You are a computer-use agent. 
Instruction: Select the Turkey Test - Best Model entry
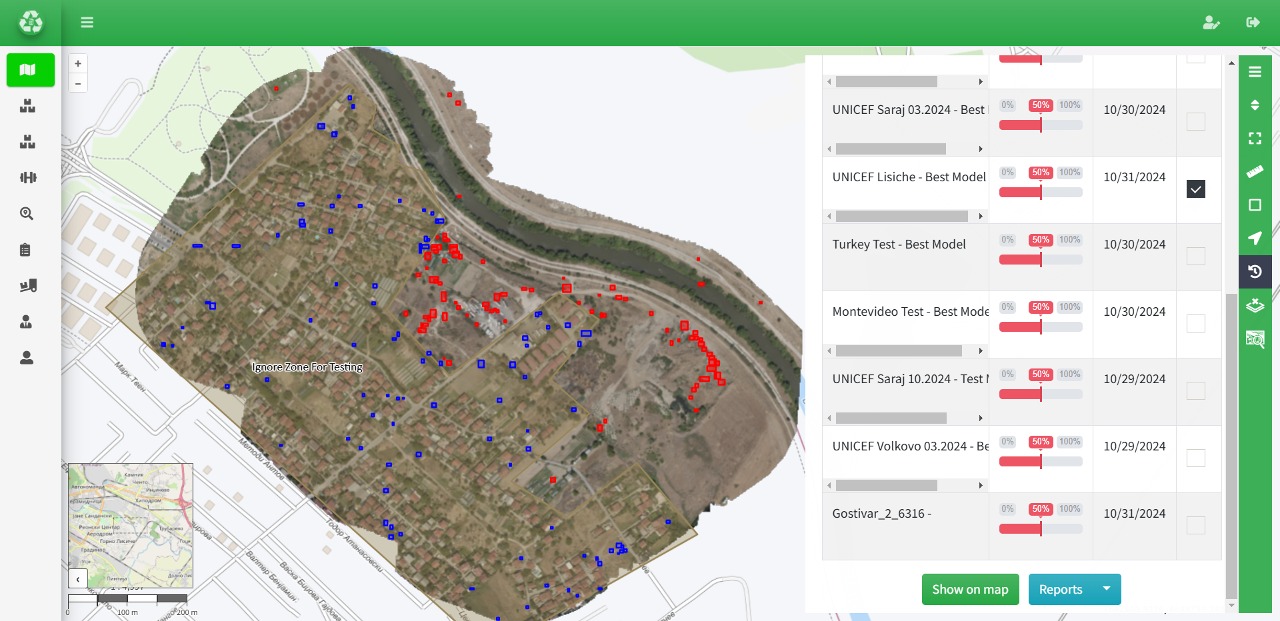[x=899, y=244]
